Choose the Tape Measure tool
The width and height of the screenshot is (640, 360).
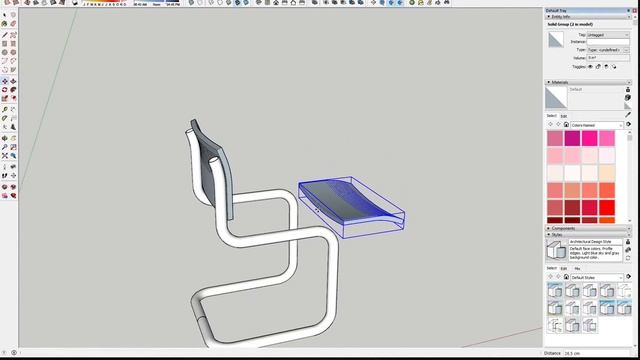(x=4, y=109)
